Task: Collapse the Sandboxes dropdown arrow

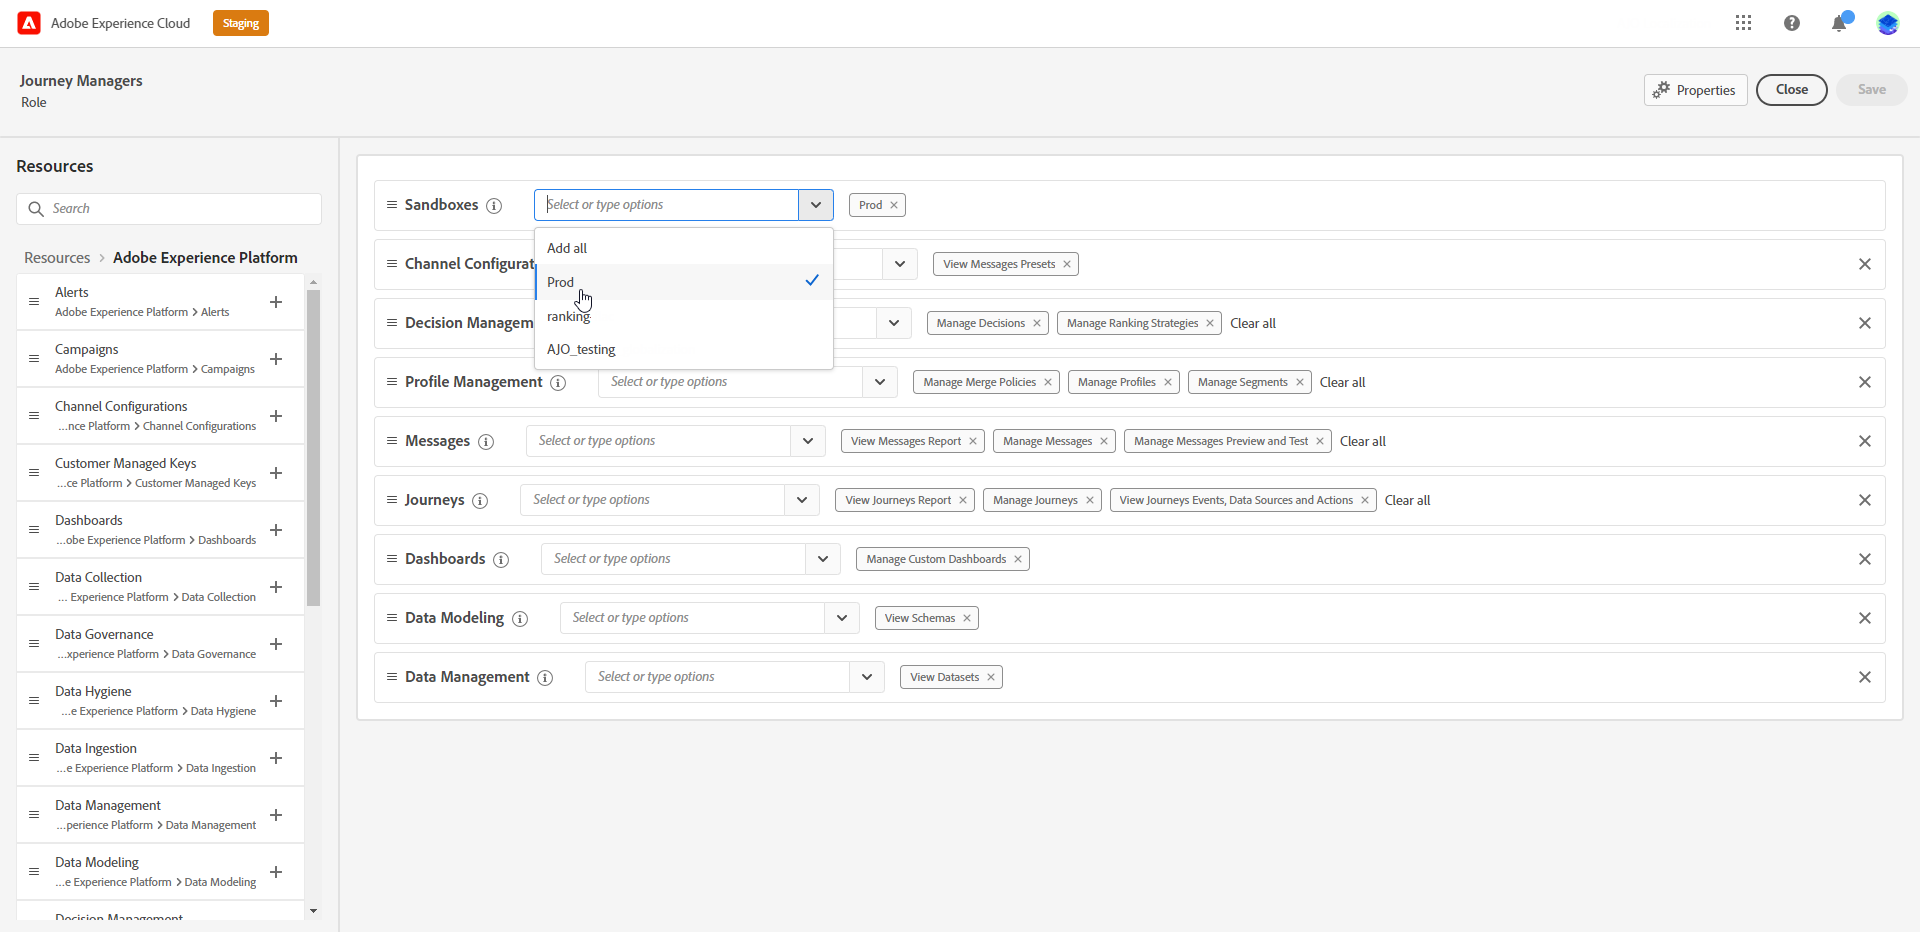Action: 816,205
